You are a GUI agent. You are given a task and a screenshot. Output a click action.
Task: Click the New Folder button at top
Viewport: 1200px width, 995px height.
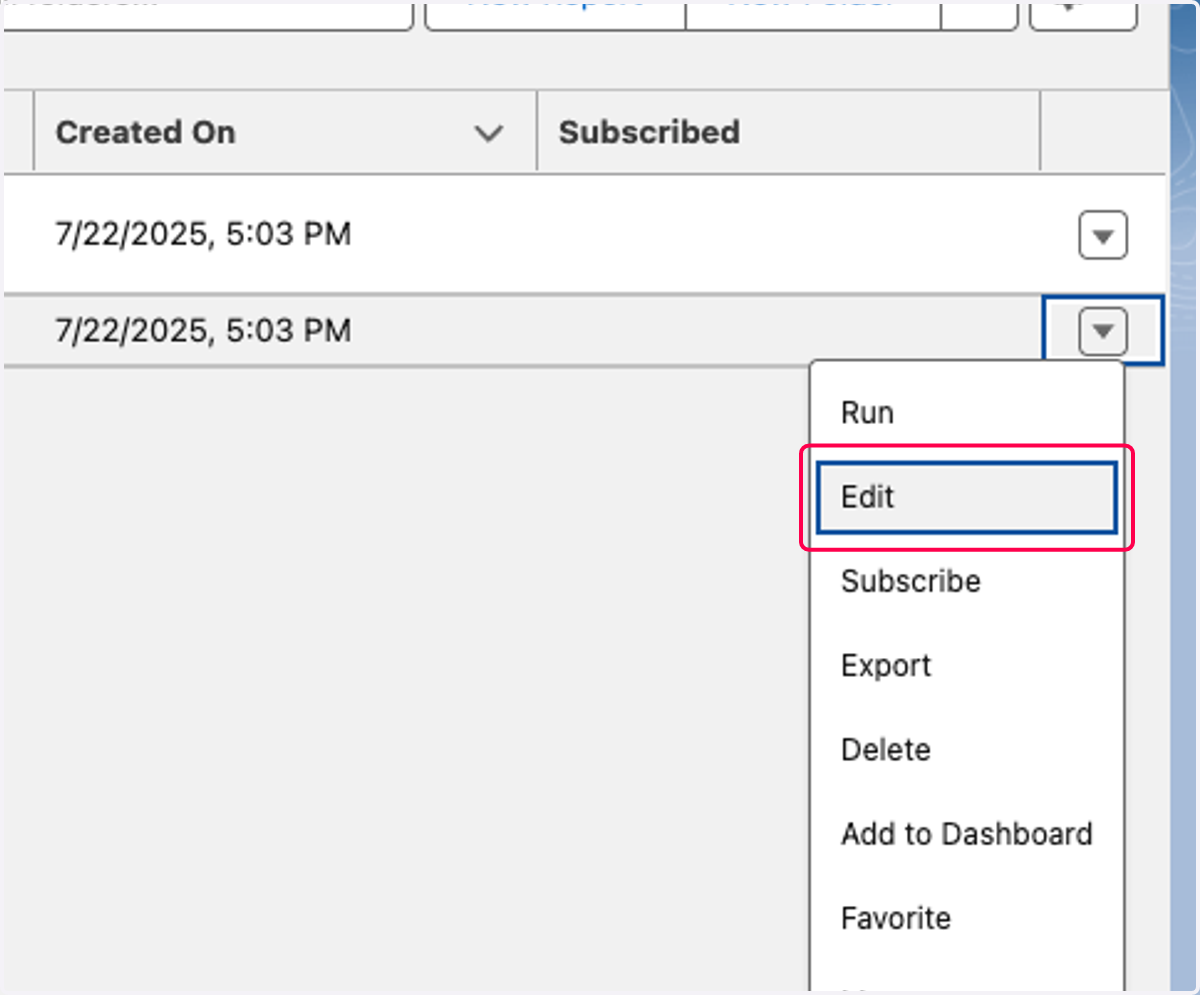pos(813,14)
